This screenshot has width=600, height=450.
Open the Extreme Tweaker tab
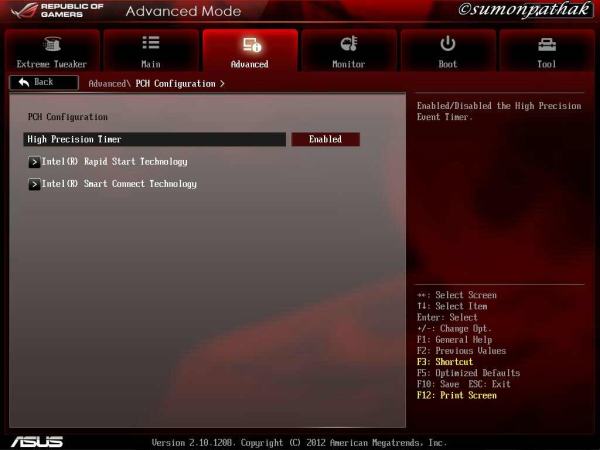[52, 50]
